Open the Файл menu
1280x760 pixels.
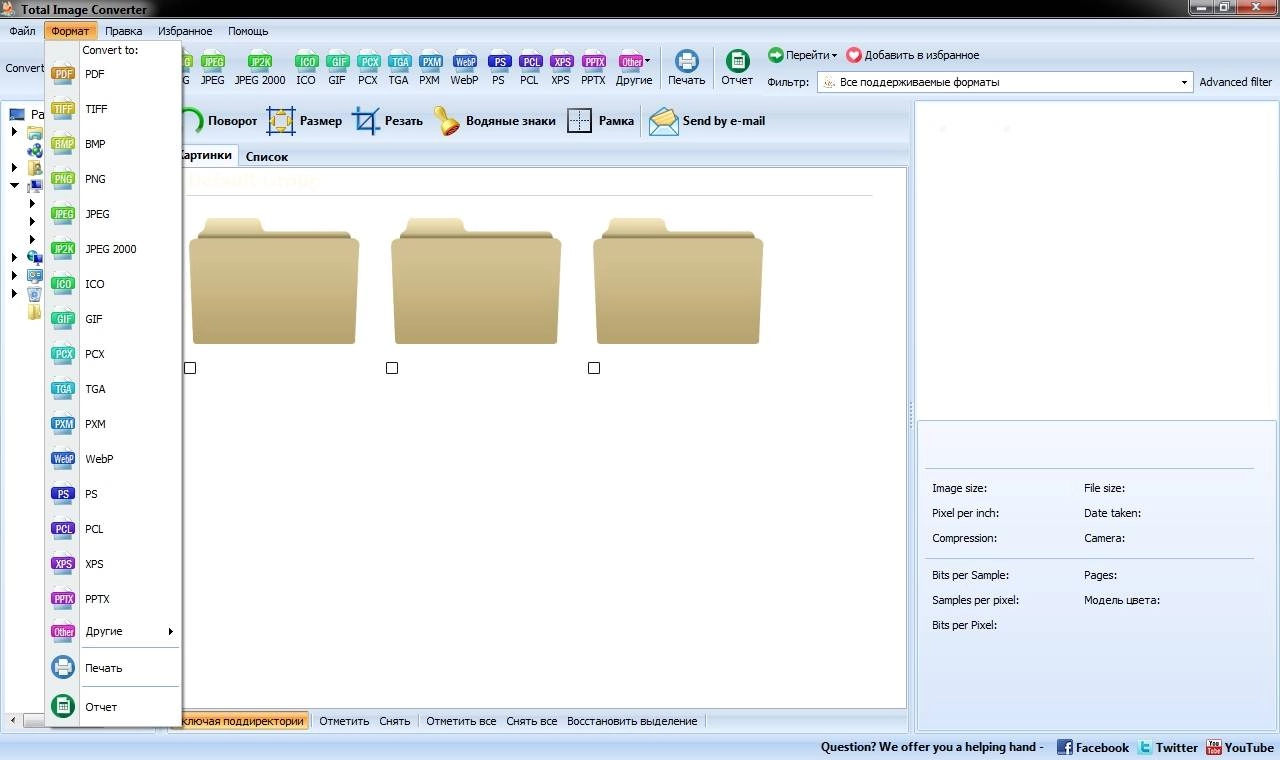tap(22, 31)
